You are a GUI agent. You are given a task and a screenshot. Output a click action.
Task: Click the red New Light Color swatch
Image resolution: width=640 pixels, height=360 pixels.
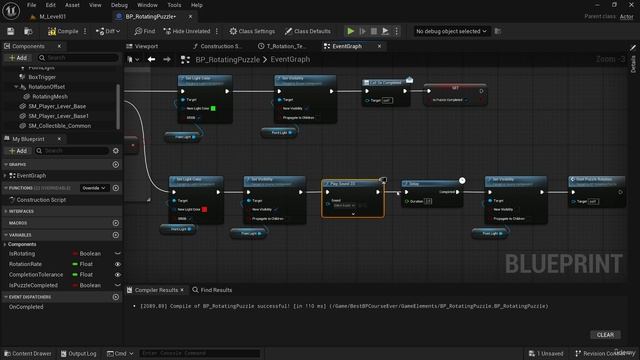(x=204, y=209)
